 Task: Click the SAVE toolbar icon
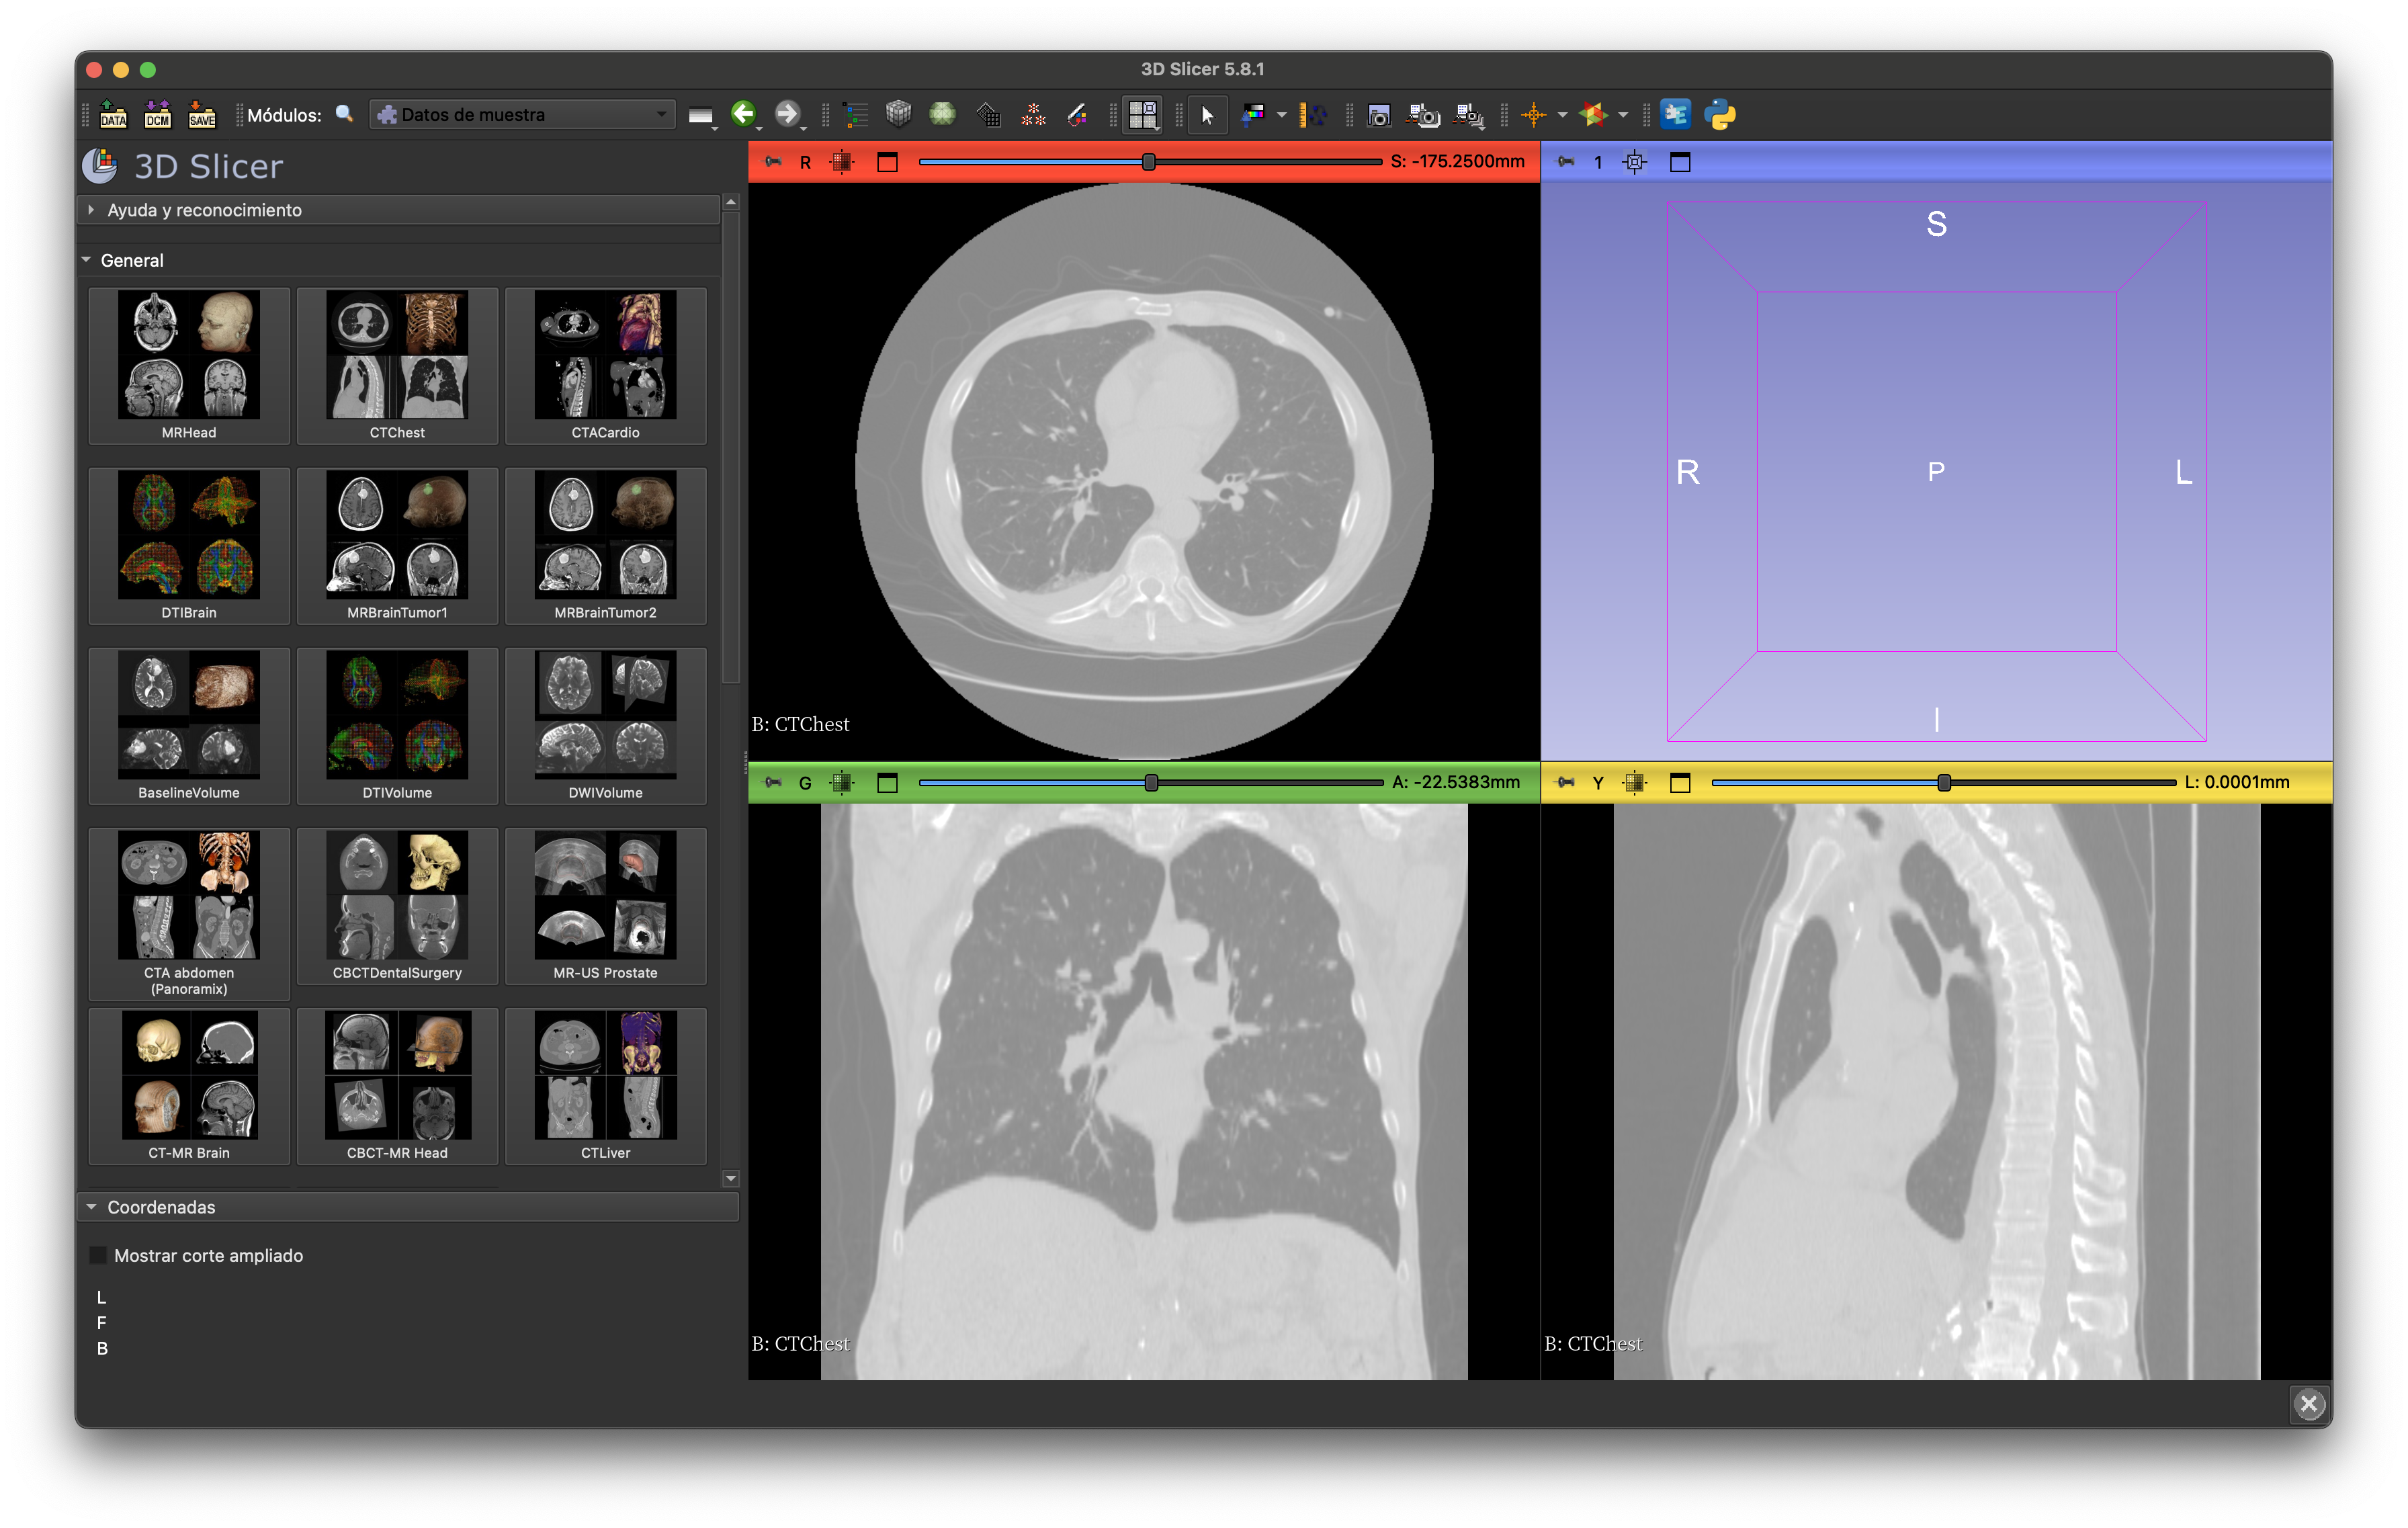(202, 115)
